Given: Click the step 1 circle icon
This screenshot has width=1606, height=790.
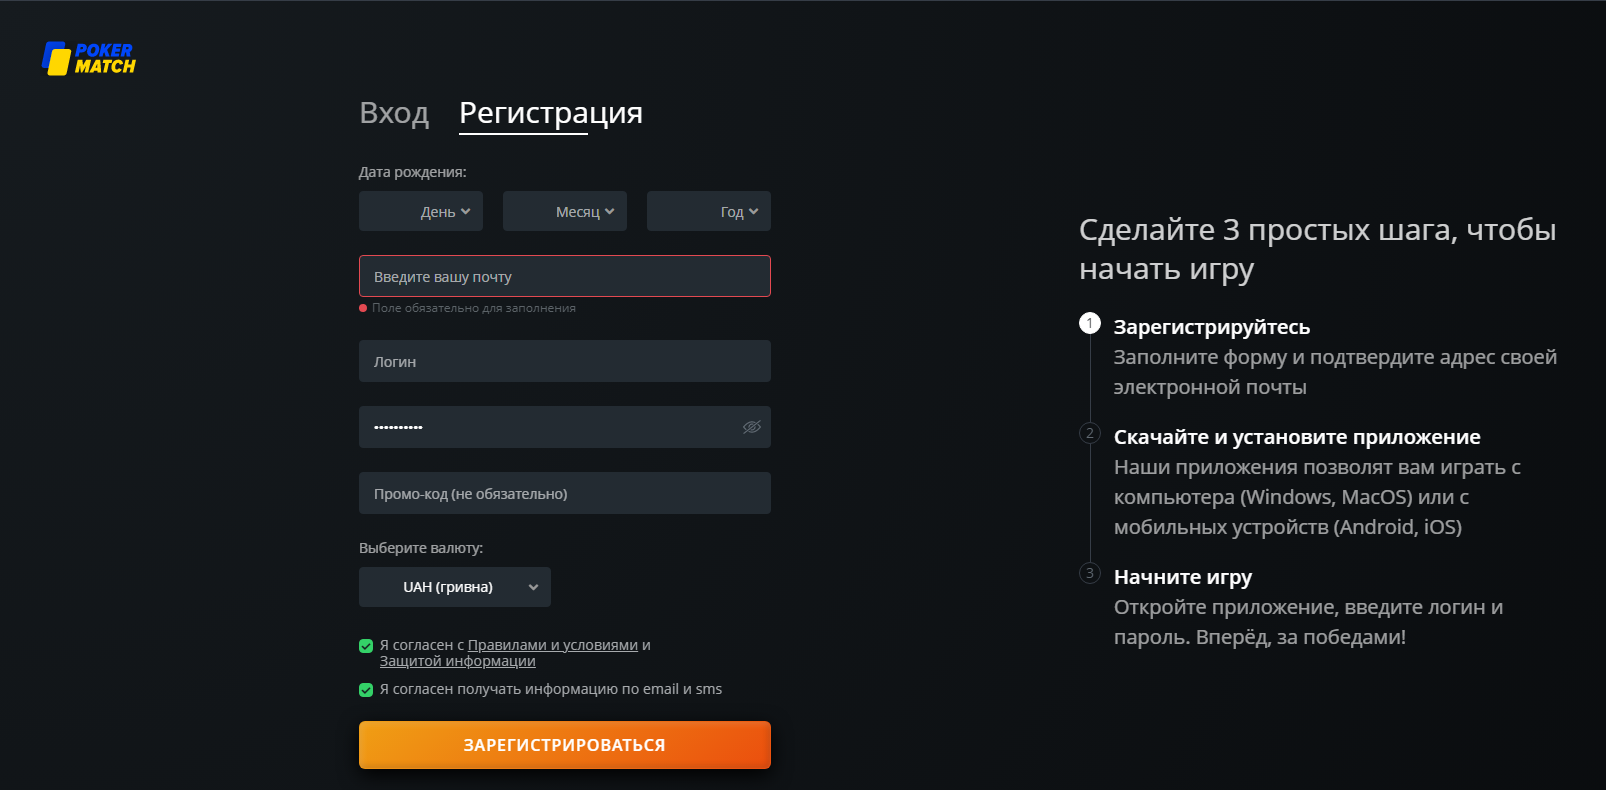Looking at the screenshot, I should point(1090,323).
